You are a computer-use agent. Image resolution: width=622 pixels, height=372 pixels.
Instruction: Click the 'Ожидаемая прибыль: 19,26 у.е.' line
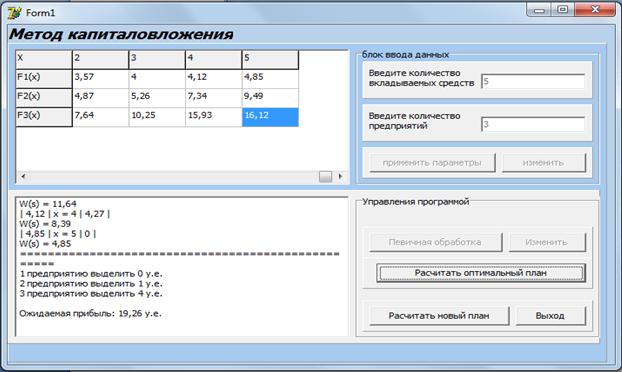click(x=90, y=313)
